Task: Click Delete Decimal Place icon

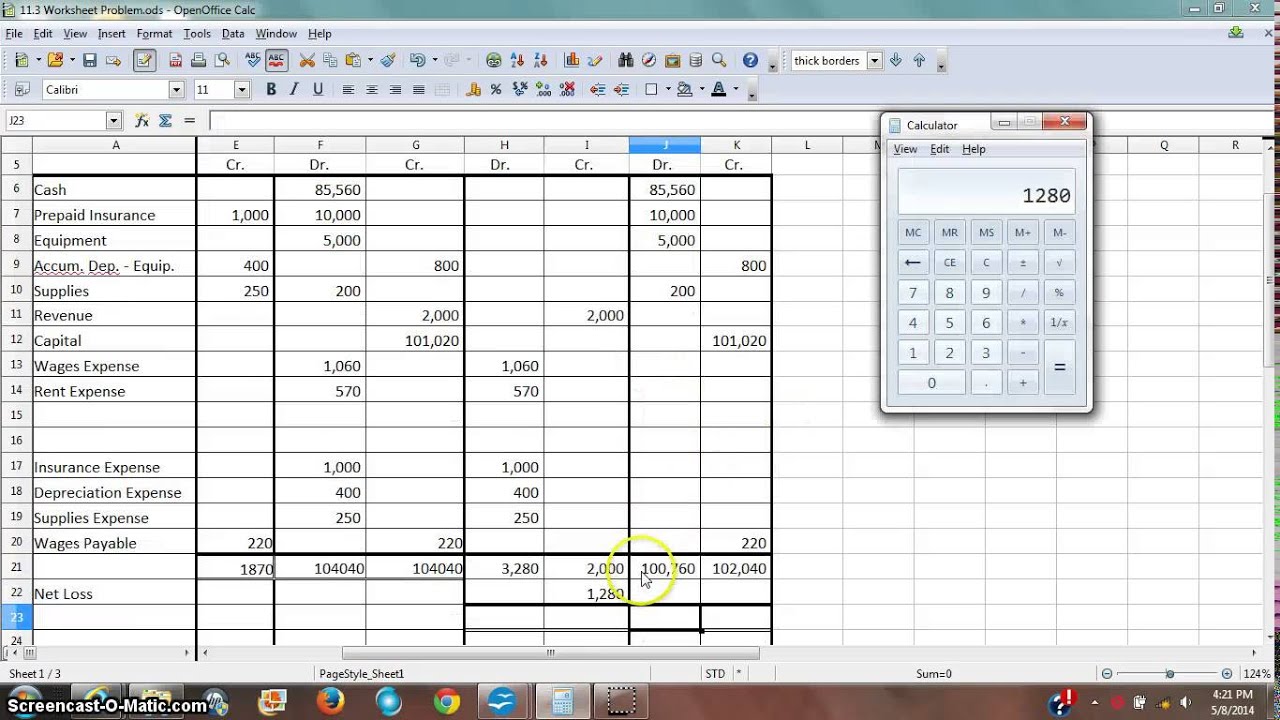Action: point(566,90)
